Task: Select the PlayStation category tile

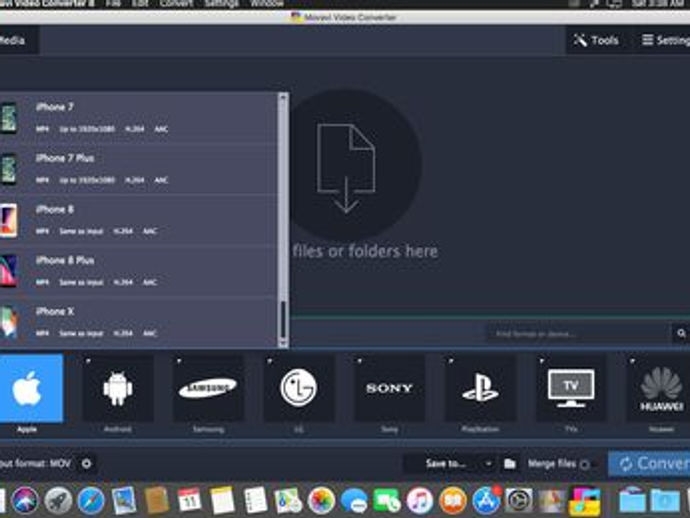Action: coord(480,388)
